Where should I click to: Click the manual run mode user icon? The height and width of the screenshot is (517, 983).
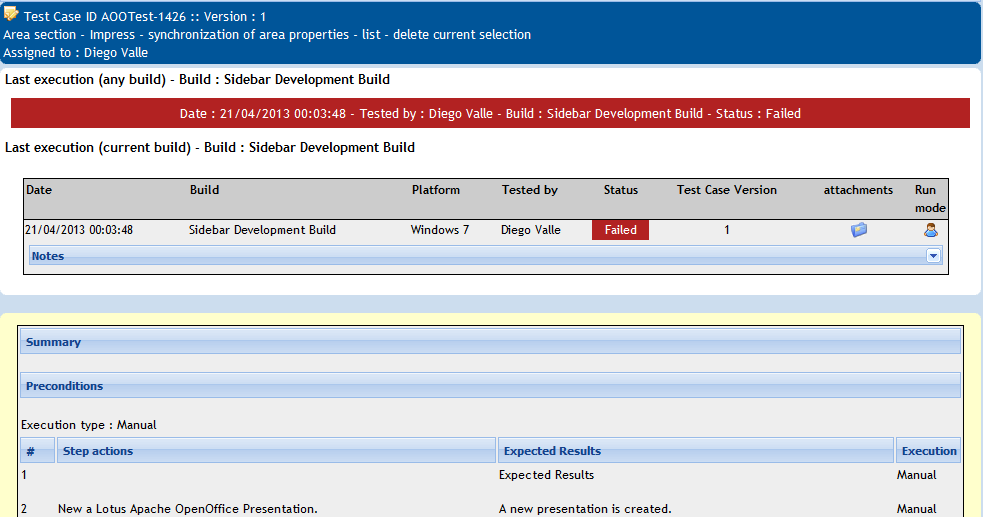(931, 230)
